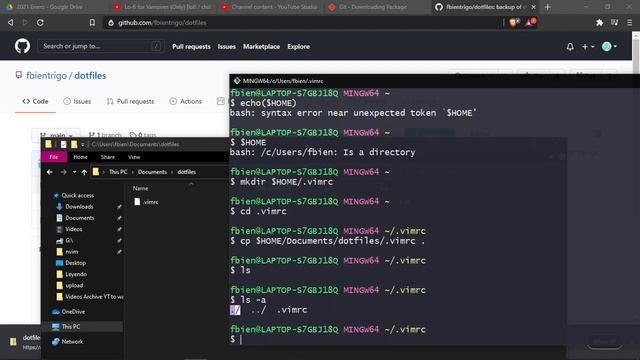The width and height of the screenshot is (640, 360).
Task: Open recent locations dropdown in File Explorer
Action: click(74, 172)
